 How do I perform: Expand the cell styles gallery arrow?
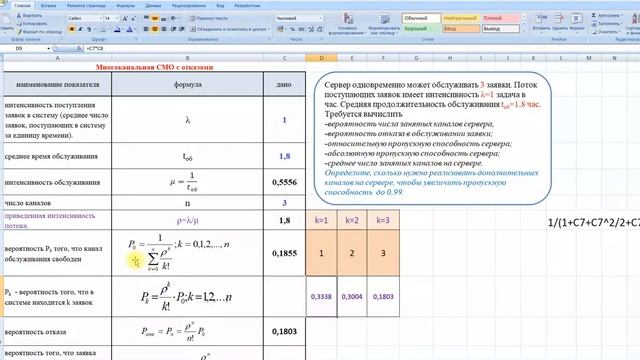click(524, 31)
